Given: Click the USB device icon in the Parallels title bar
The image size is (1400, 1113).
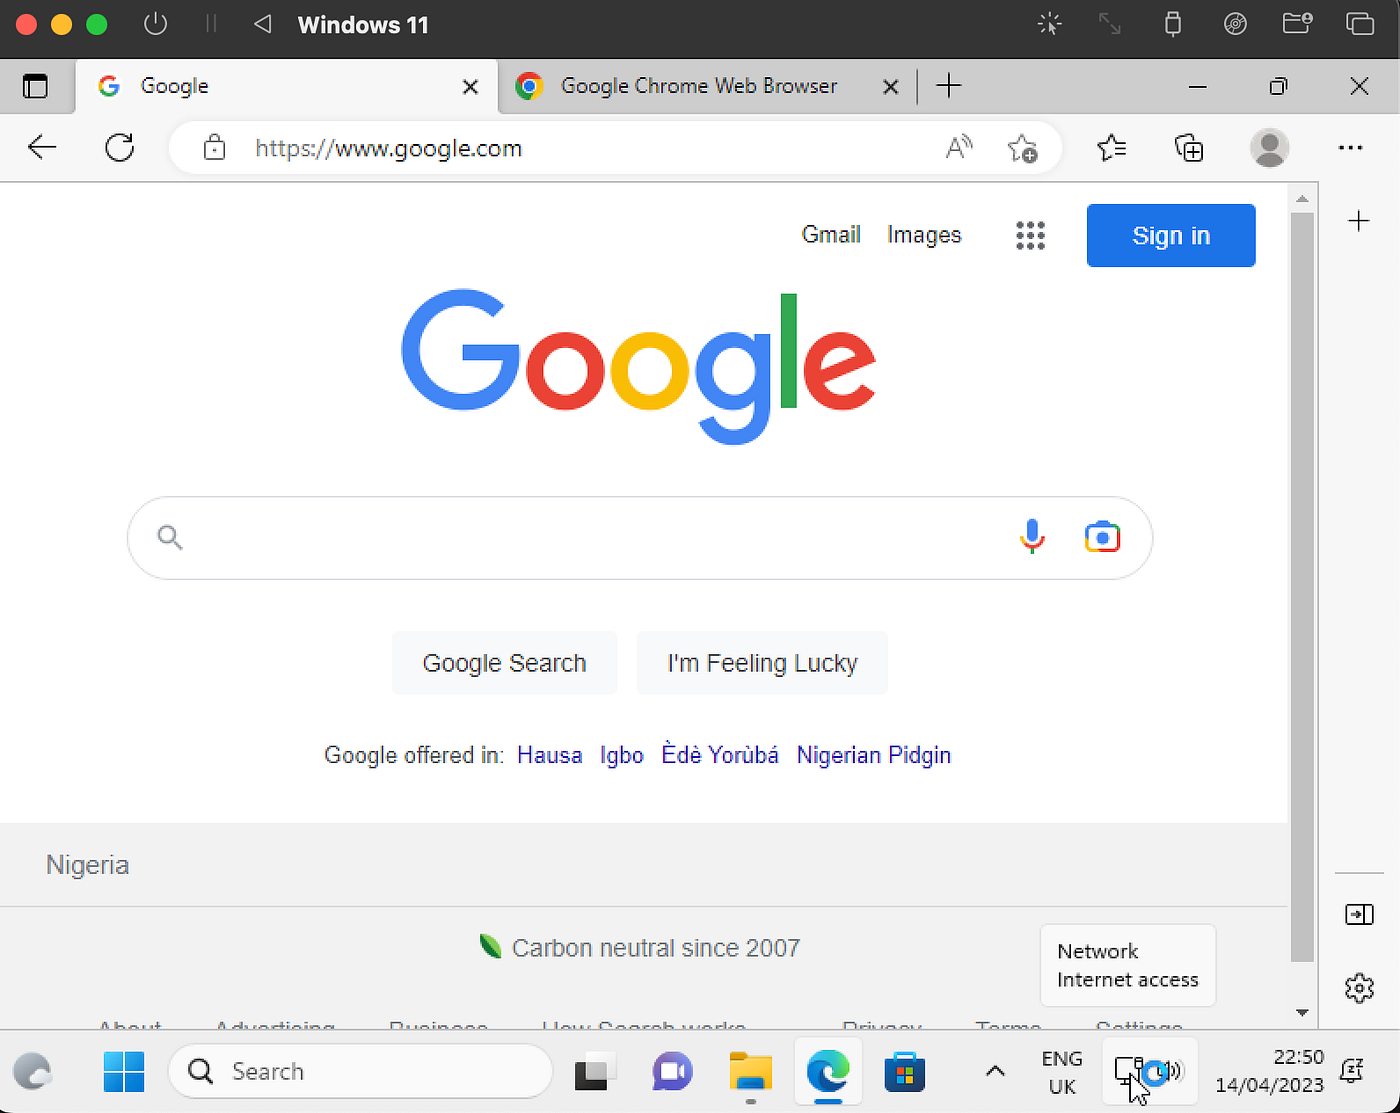Looking at the screenshot, I should click(1173, 24).
